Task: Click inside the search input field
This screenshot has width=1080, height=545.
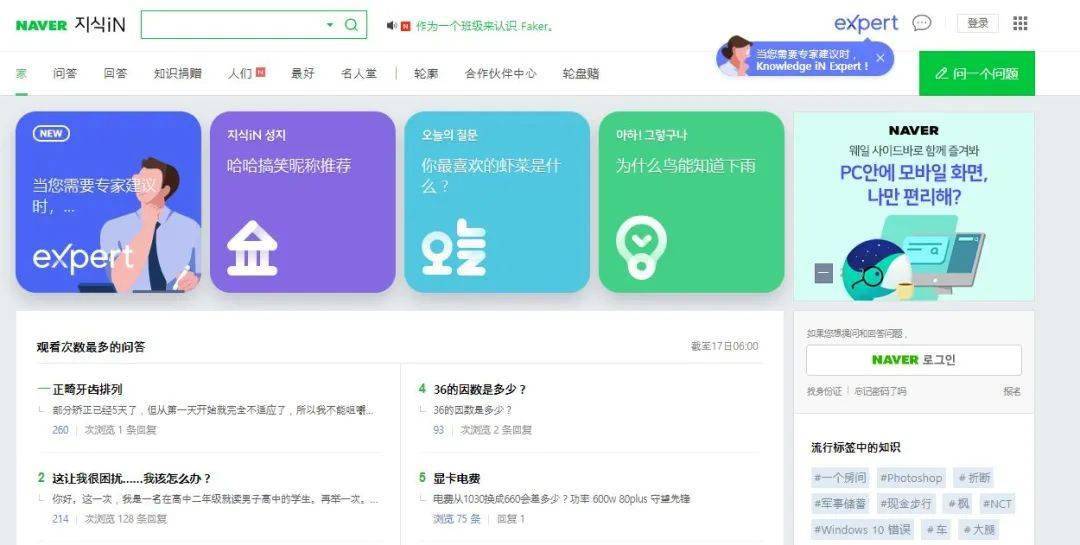Action: coord(233,25)
